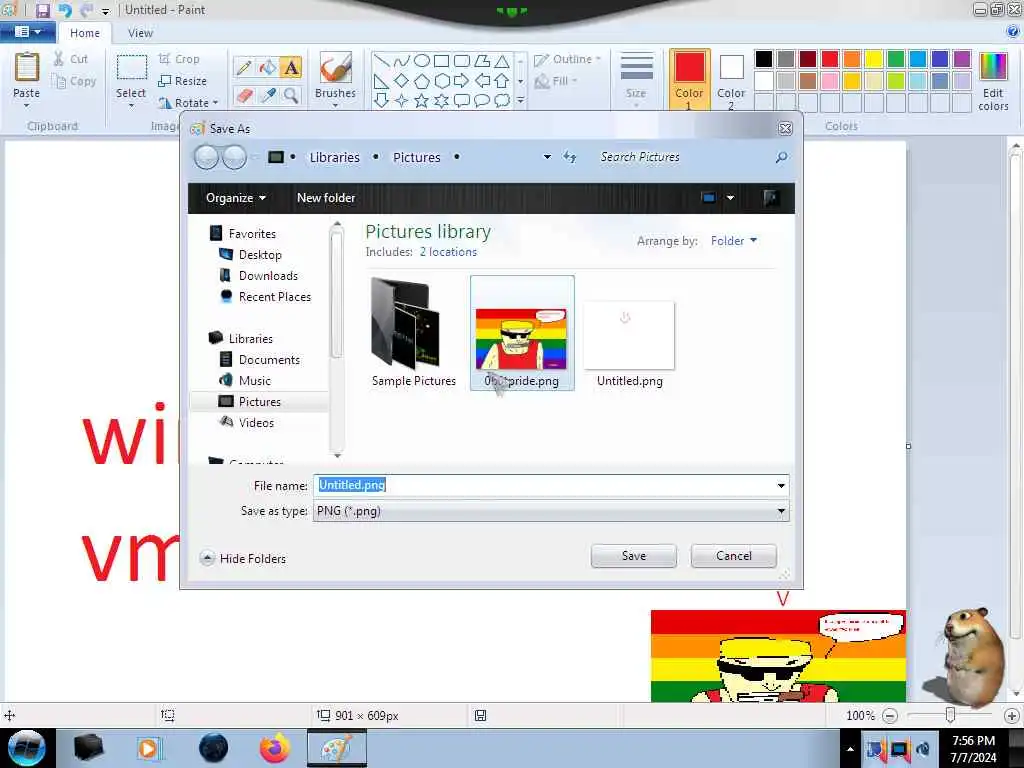Choose the Five-point star shape

click(422, 101)
